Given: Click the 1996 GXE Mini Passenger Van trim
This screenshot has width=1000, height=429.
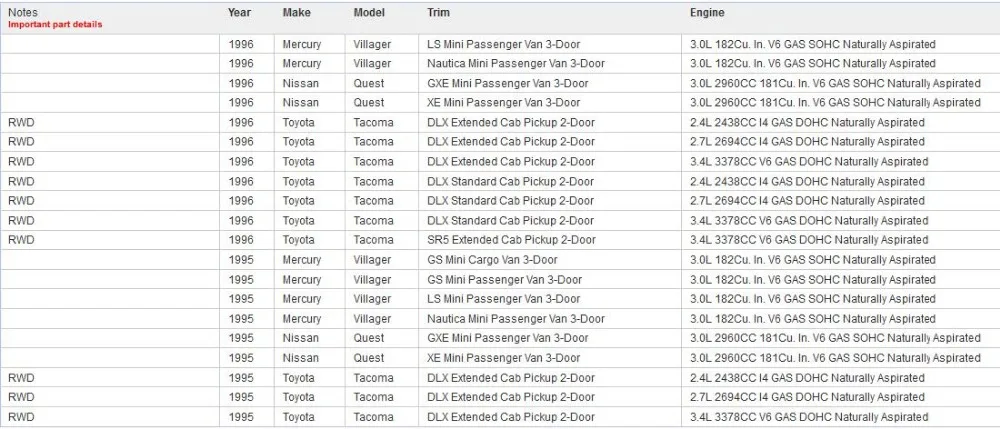Looking at the screenshot, I should [x=507, y=84].
